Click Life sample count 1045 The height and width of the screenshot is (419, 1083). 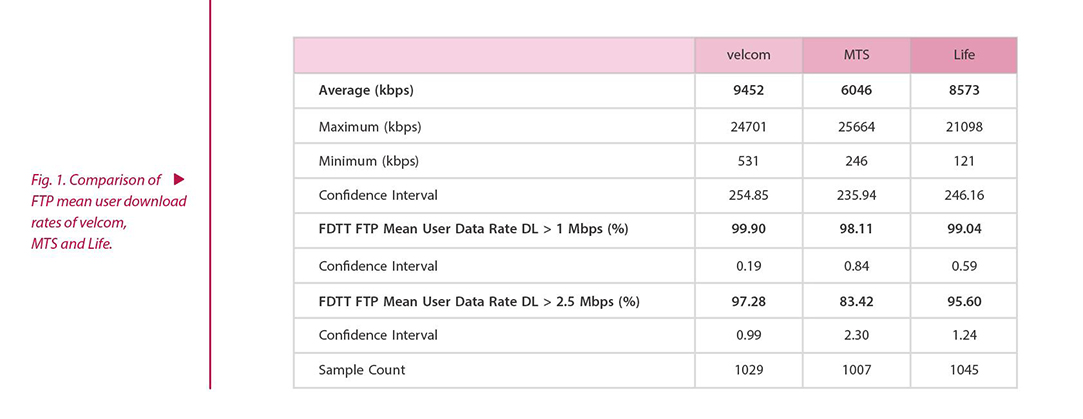pyautogui.click(x=964, y=370)
